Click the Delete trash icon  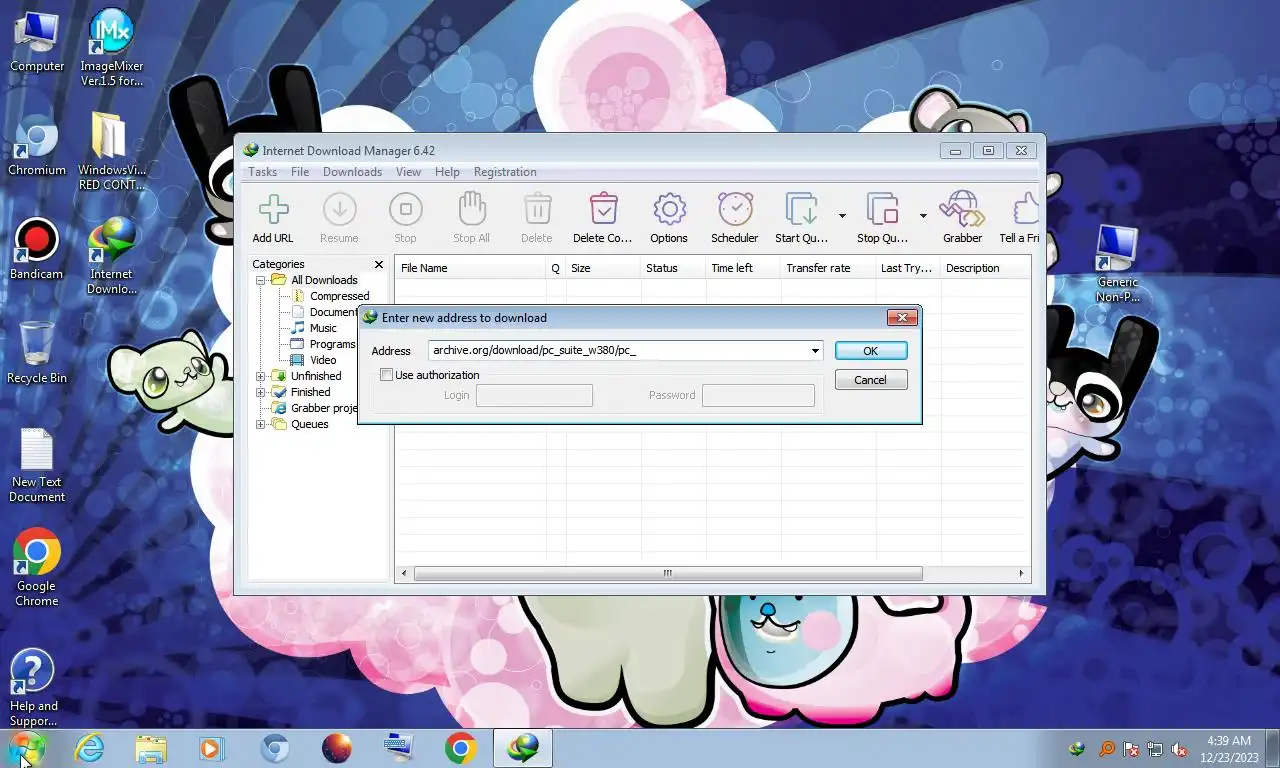pyautogui.click(x=537, y=210)
